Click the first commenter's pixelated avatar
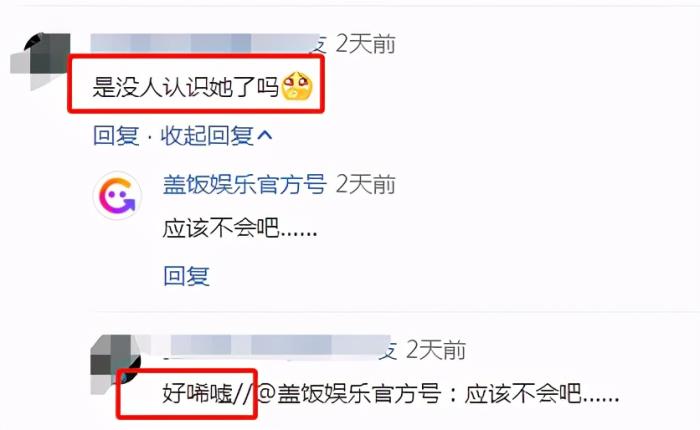Image resolution: width=700 pixels, height=430 pixels. (40, 60)
